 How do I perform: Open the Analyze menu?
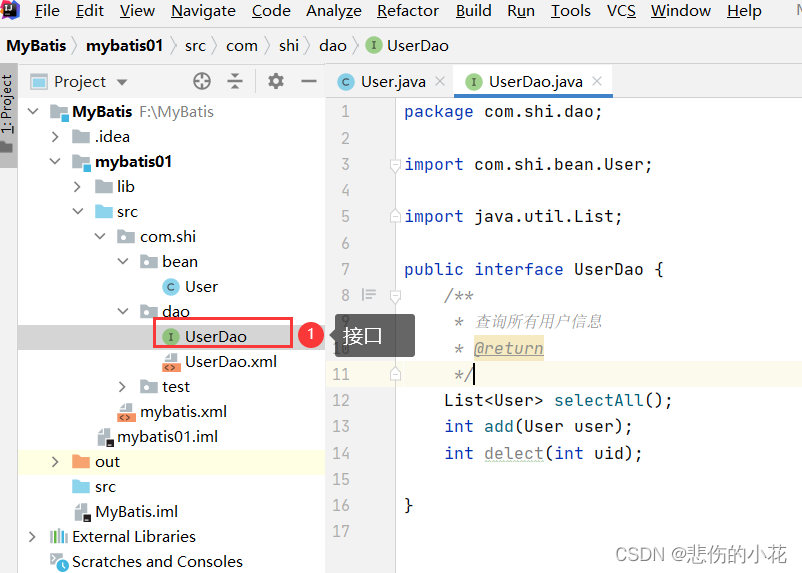tap(333, 11)
